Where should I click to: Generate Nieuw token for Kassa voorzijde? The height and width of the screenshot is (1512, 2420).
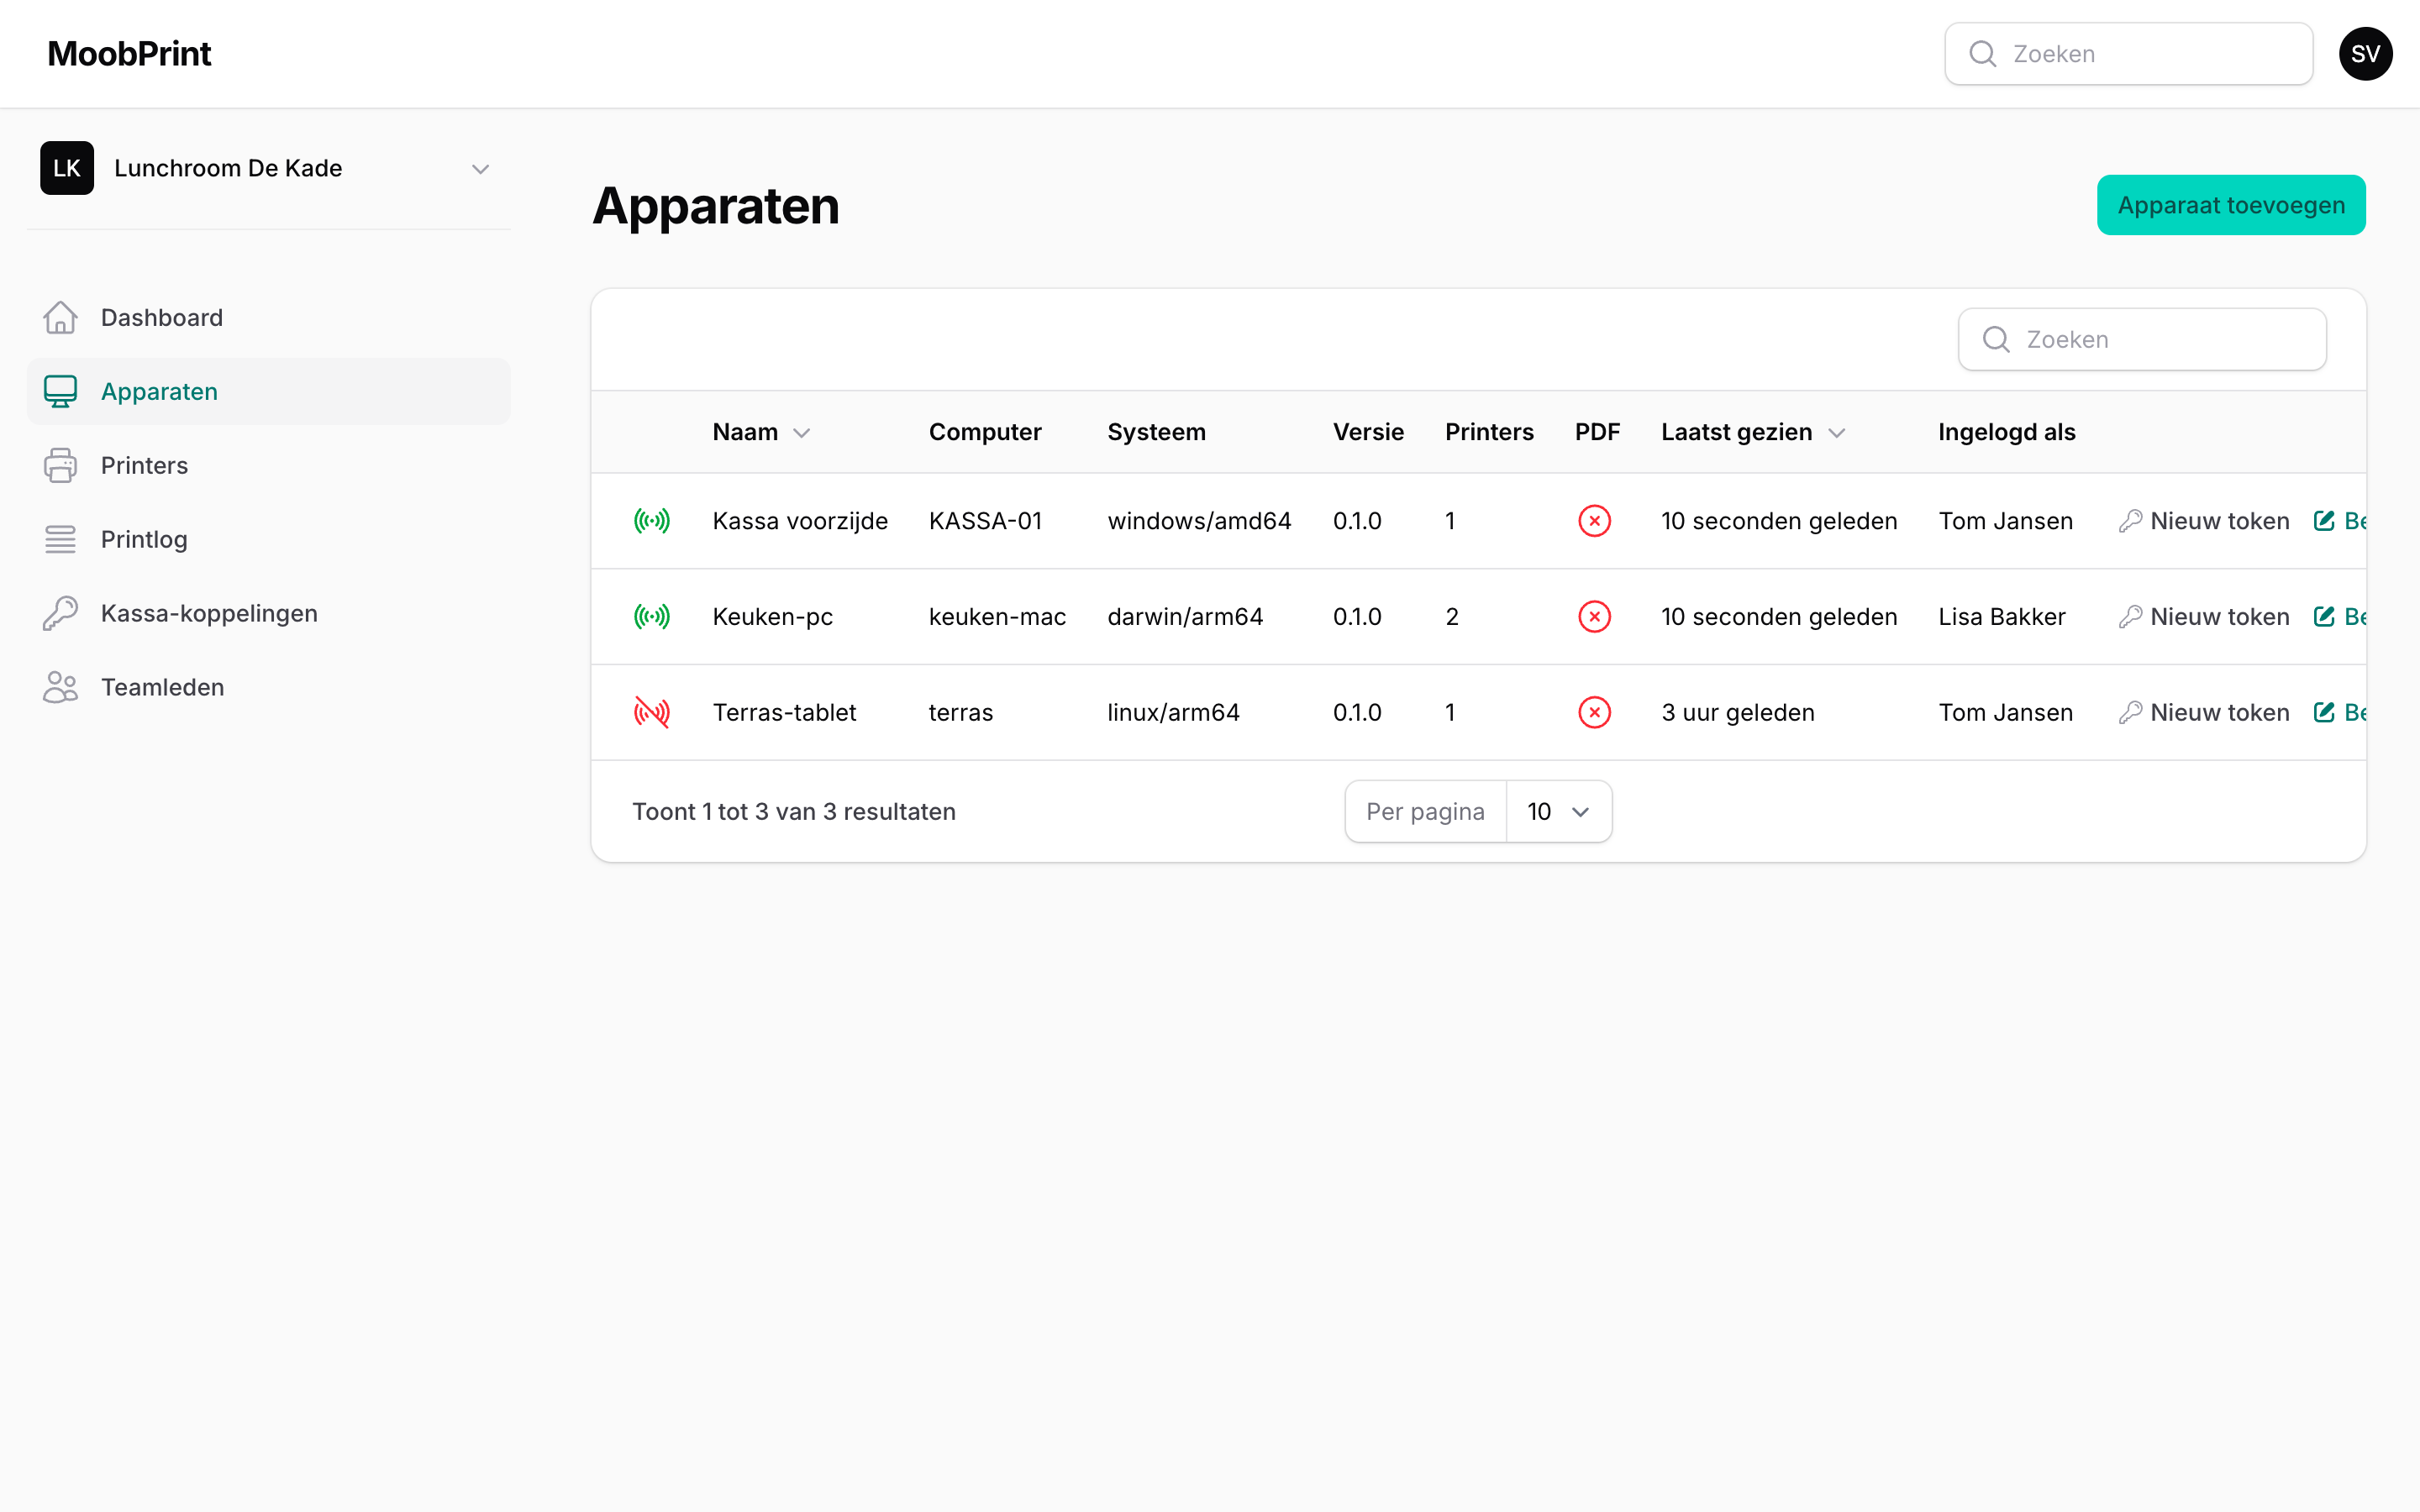click(x=2204, y=520)
